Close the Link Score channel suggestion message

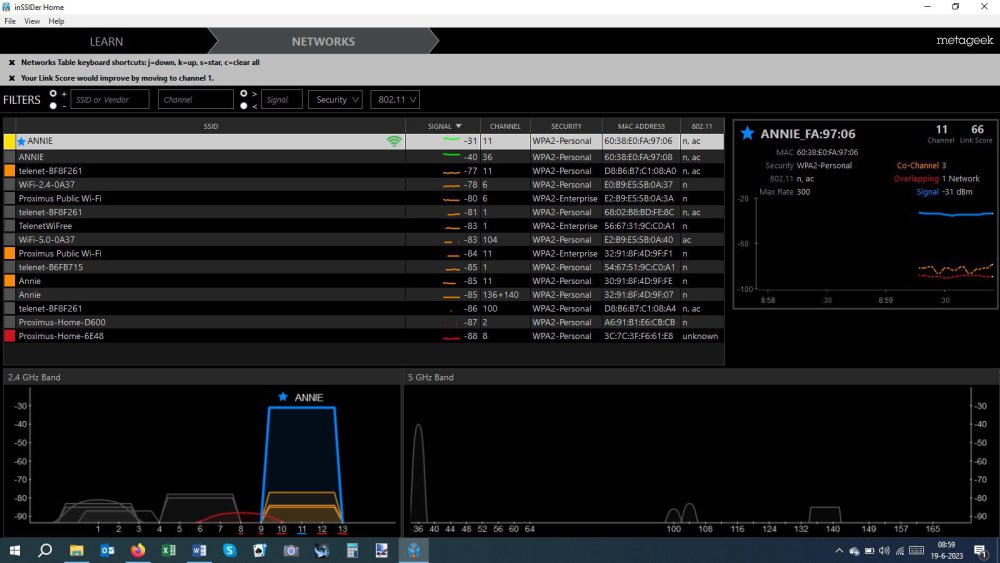(x=12, y=78)
